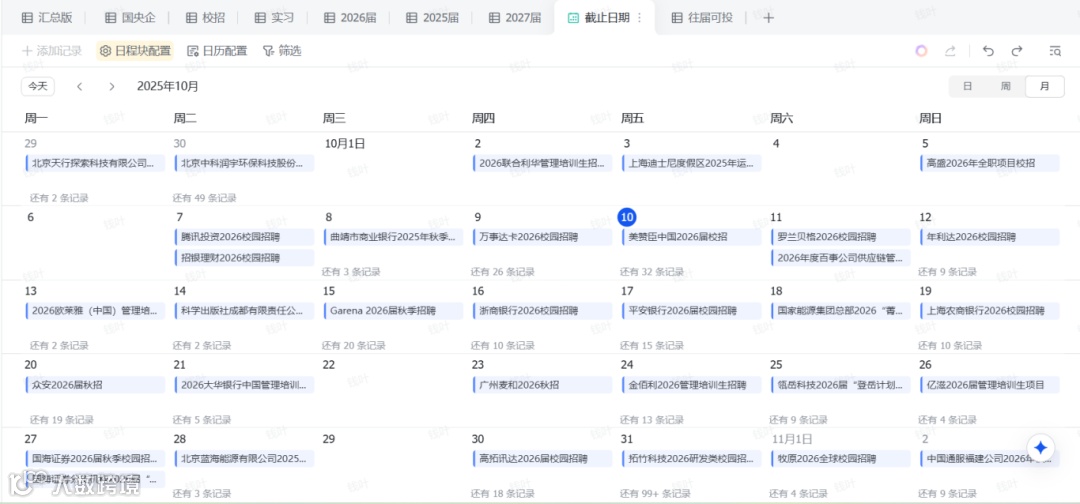Expand 还有 15 条记录 on October 17
1080x504 pixels.
coord(652,345)
